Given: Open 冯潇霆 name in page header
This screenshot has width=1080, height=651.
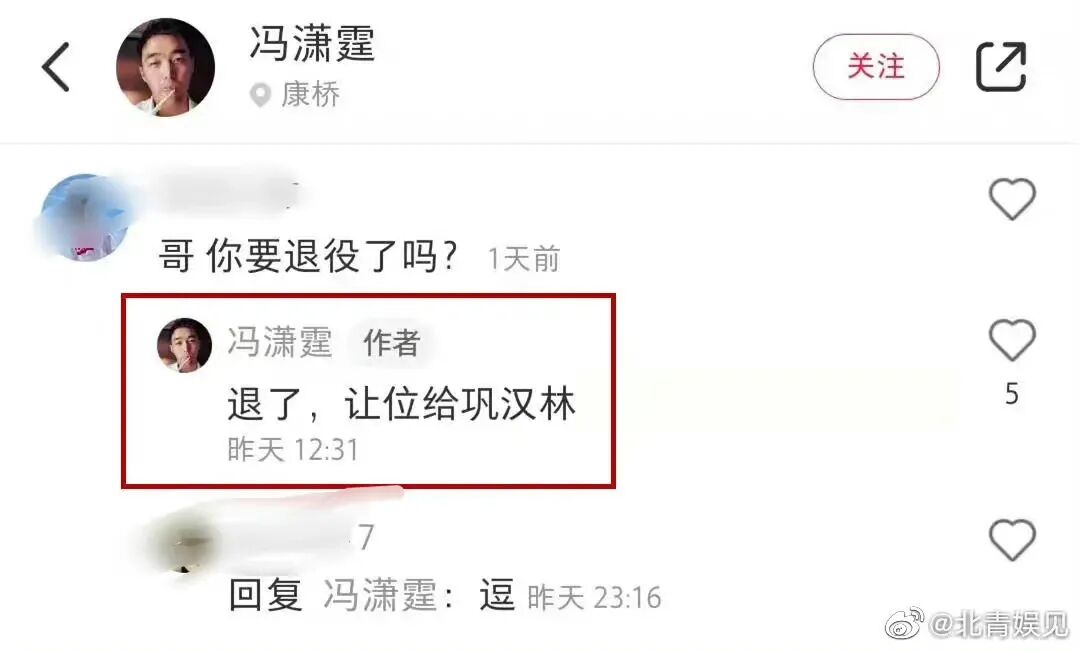Looking at the screenshot, I should (312, 43).
